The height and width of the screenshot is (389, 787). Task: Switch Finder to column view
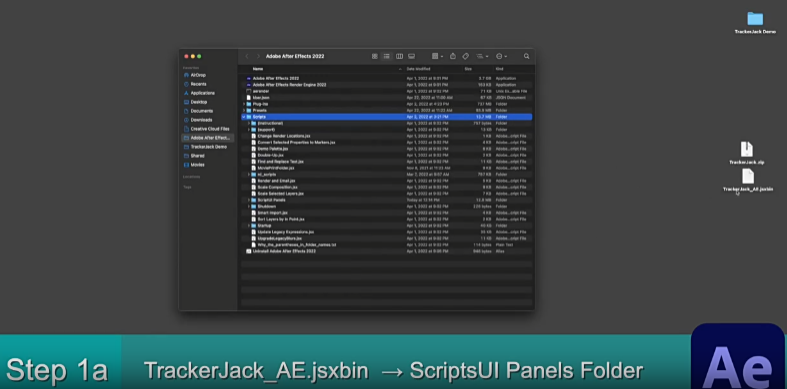tap(400, 56)
